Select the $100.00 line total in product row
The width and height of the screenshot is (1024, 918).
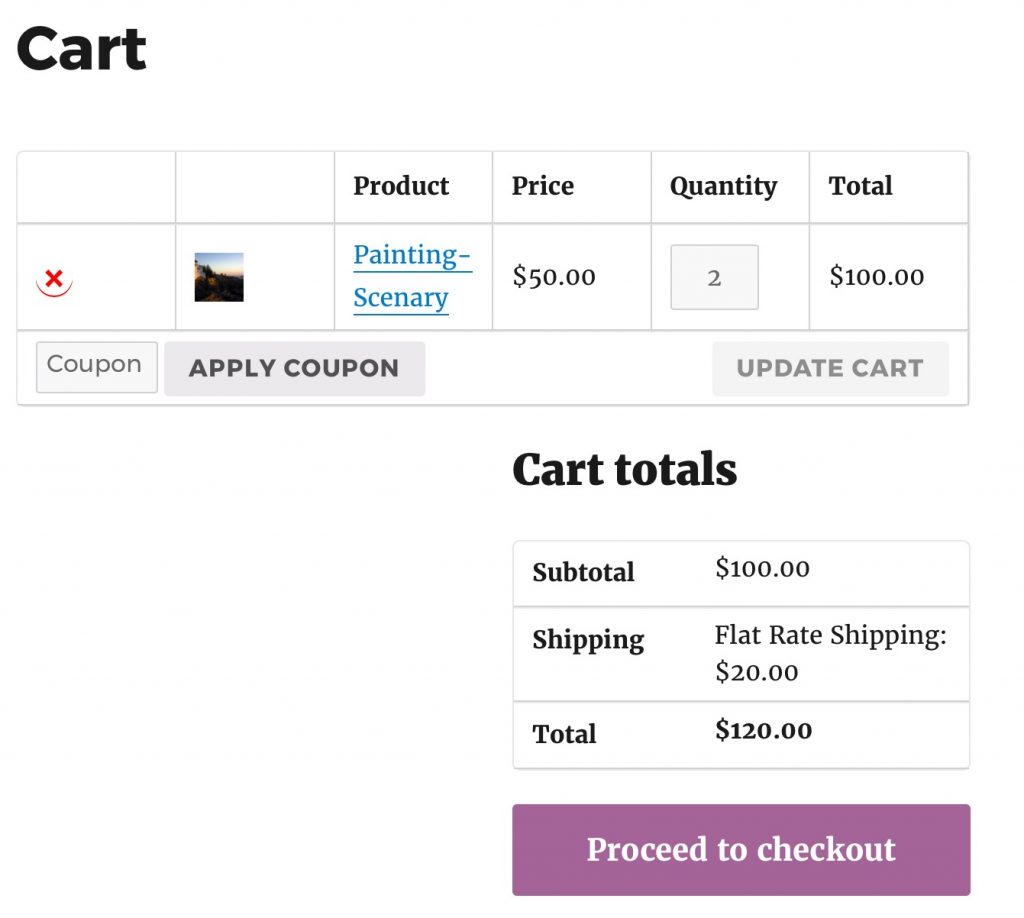[x=877, y=277]
